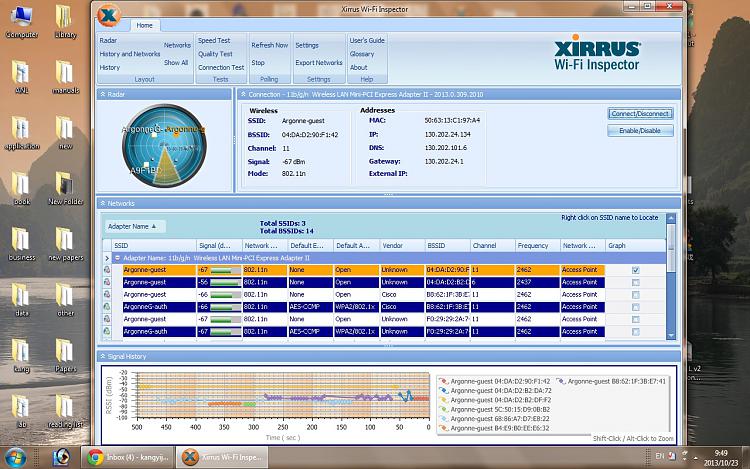The image size is (750, 469).
Task: Open the manuals desktop folder
Action: [65, 77]
